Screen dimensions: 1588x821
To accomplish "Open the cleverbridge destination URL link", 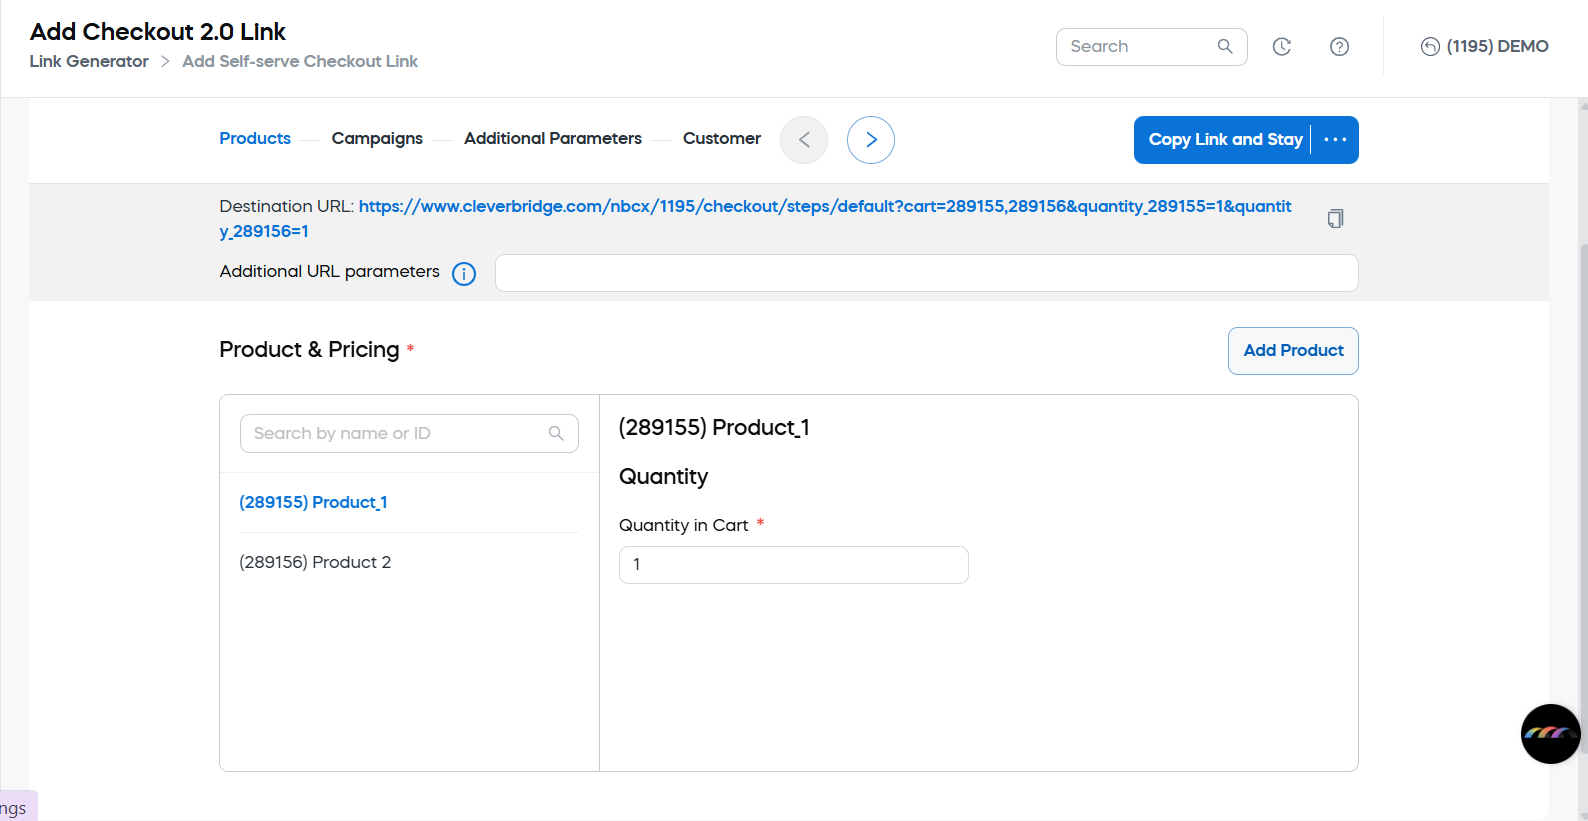I will click(x=824, y=207).
